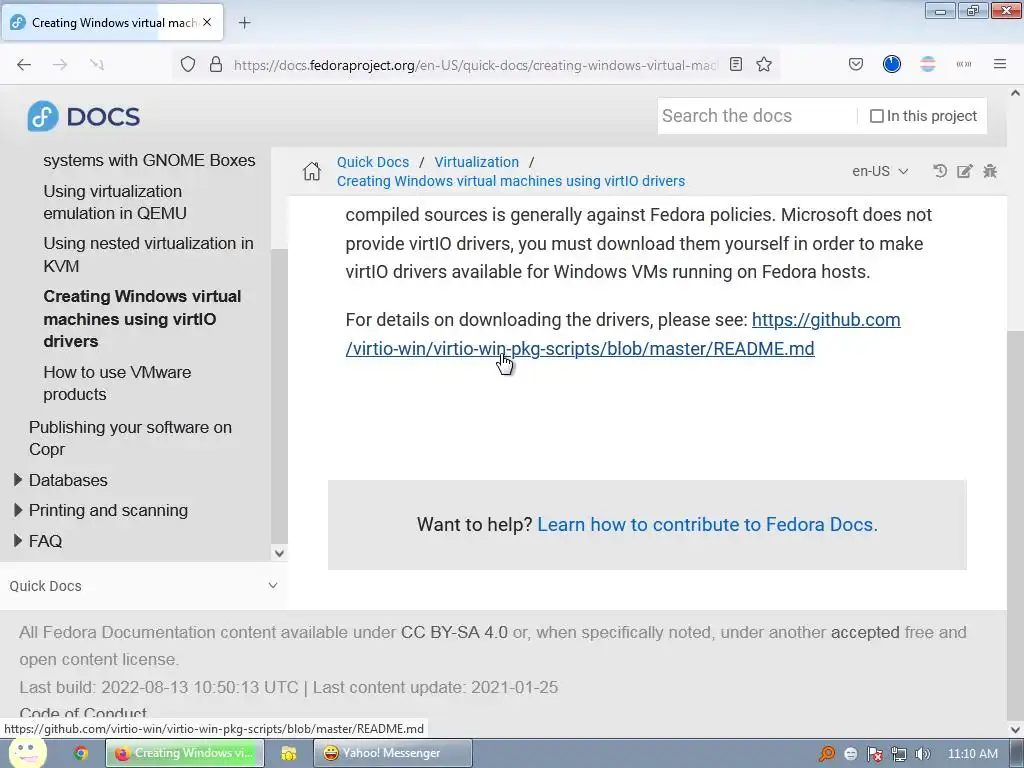Open Using virtualization emulation in QEMU
The width and height of the screenshot is (1024, 768).
115,202
